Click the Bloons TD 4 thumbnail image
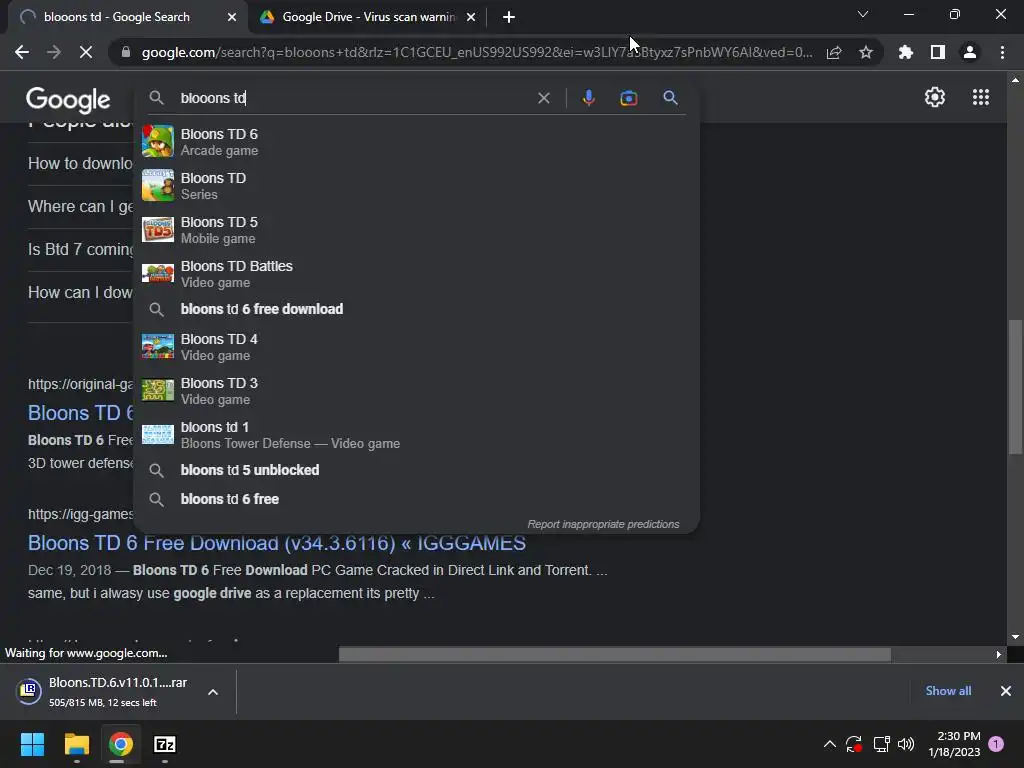 (x=158, y=346)
